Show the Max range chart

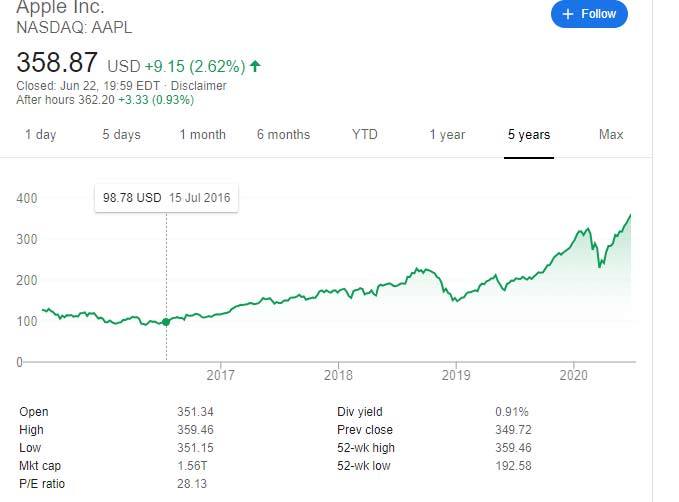611,135
